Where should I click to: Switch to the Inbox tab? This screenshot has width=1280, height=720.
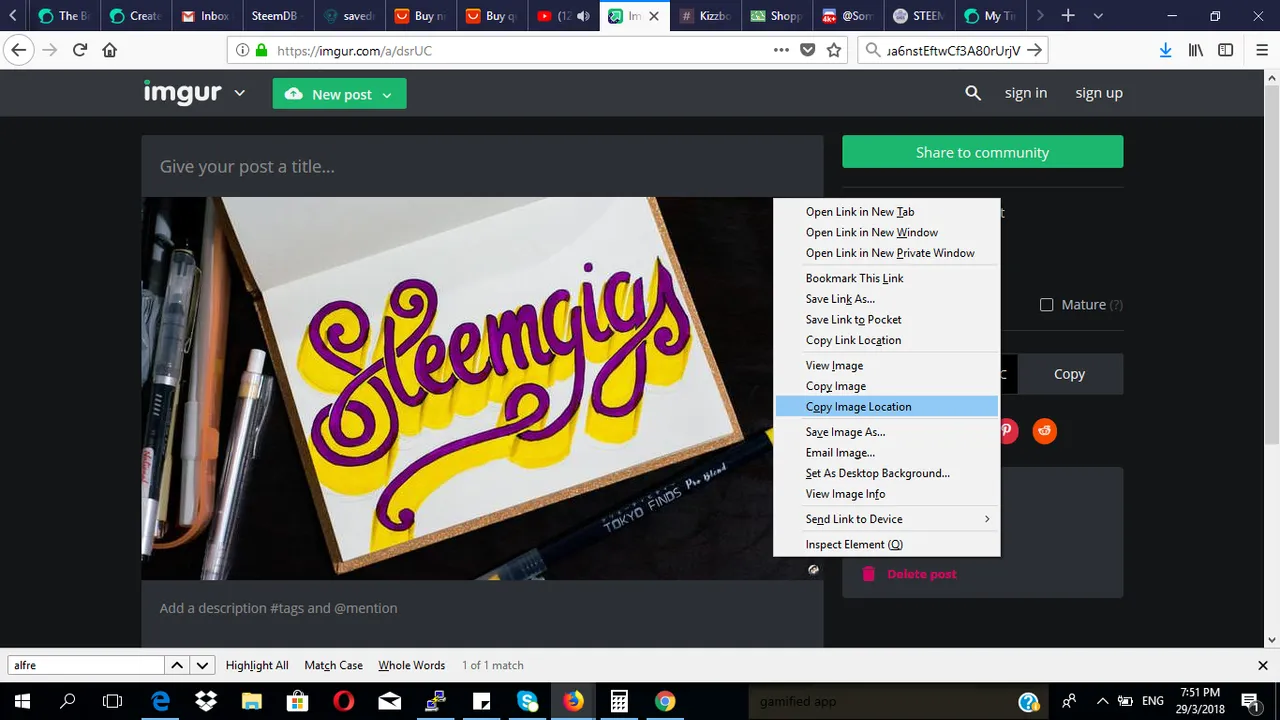coord(205,16)
